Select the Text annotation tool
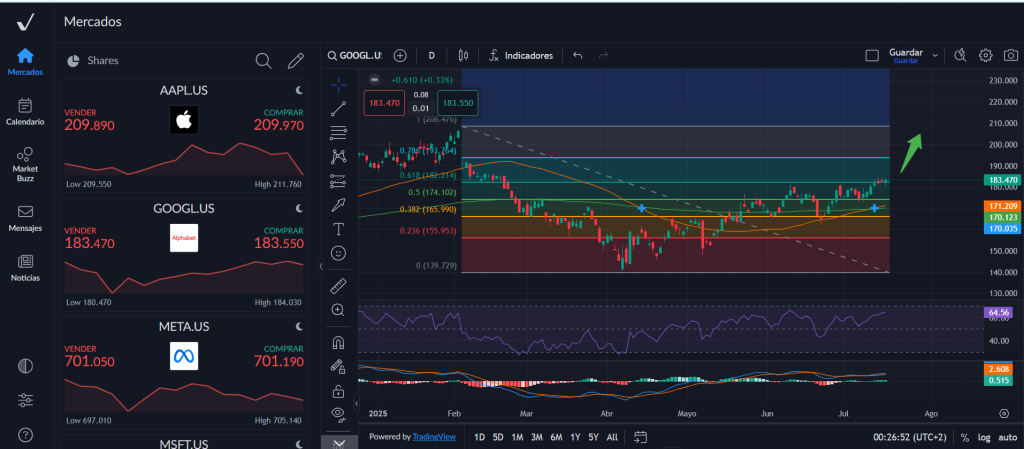 coord(338,229)
